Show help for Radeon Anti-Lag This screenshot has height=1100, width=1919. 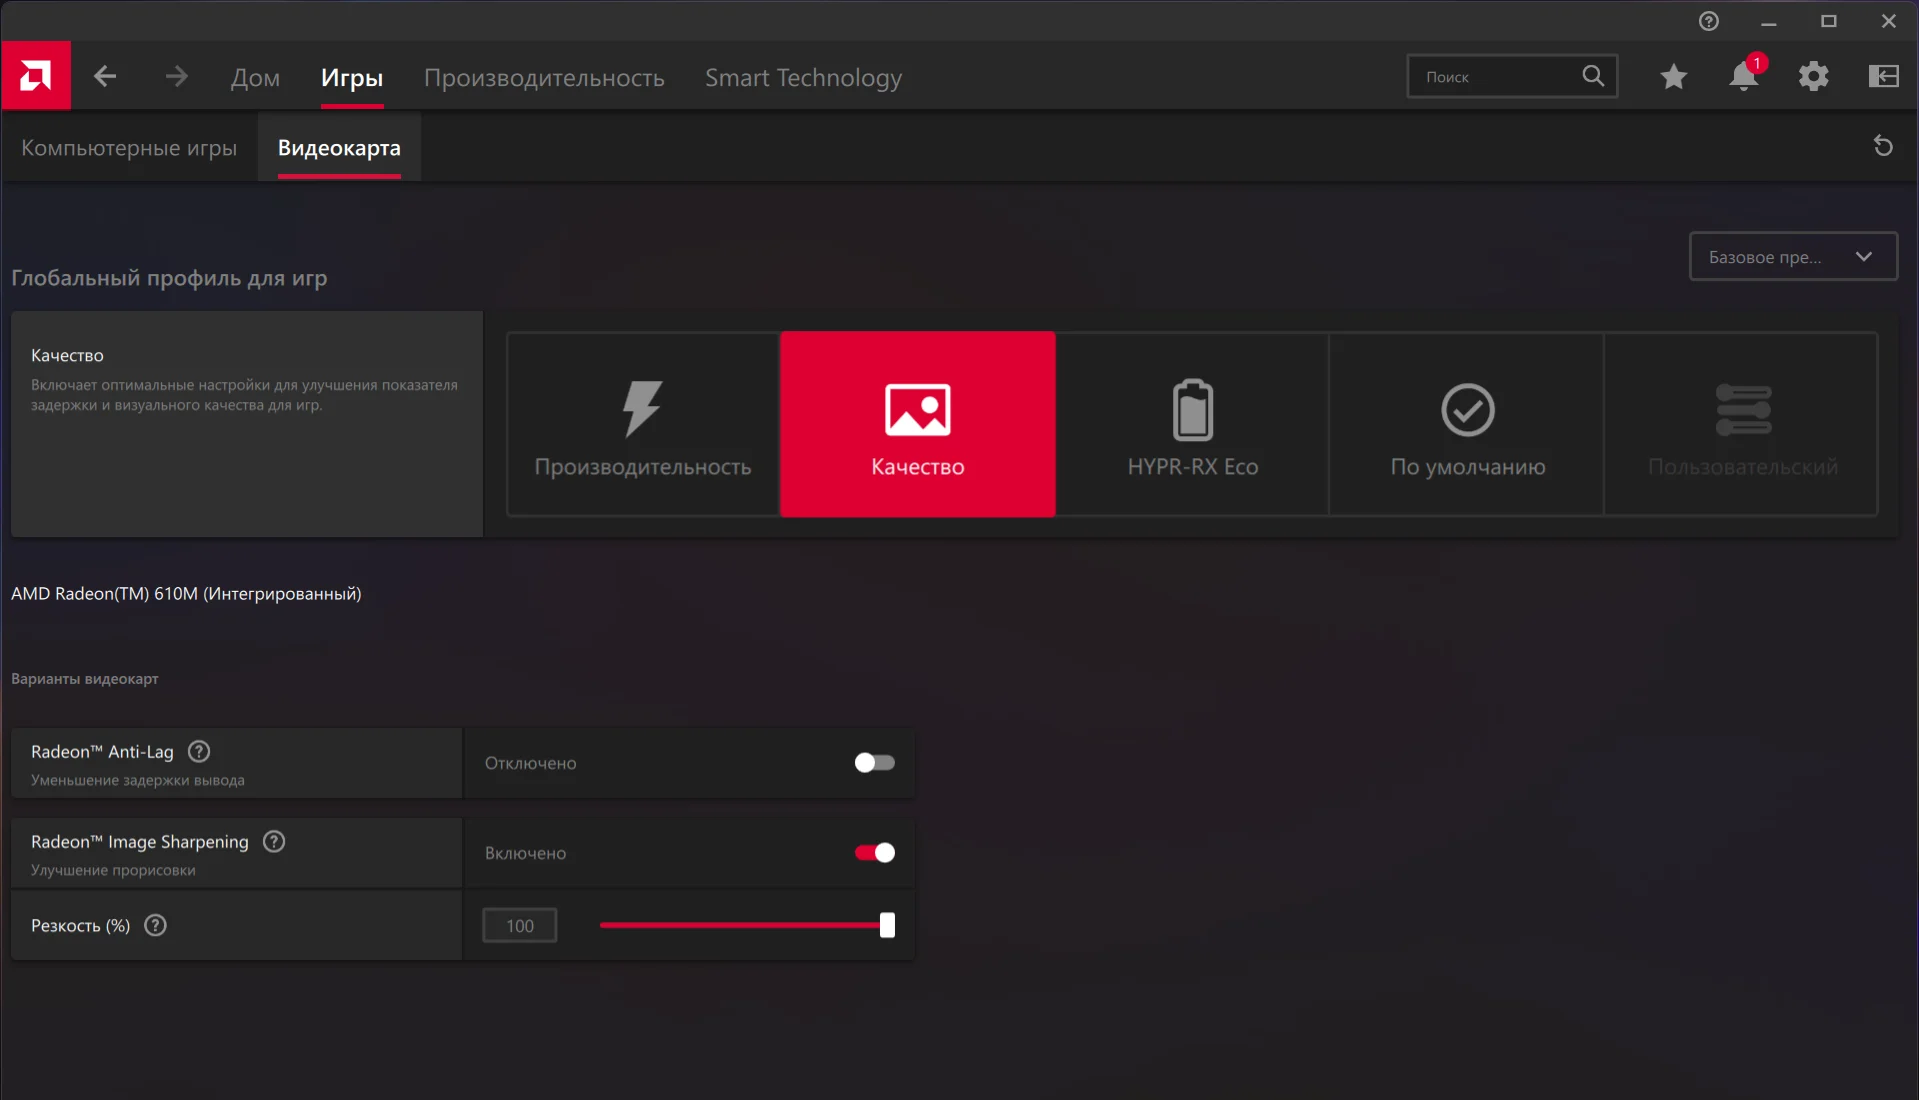coord(199,751)
